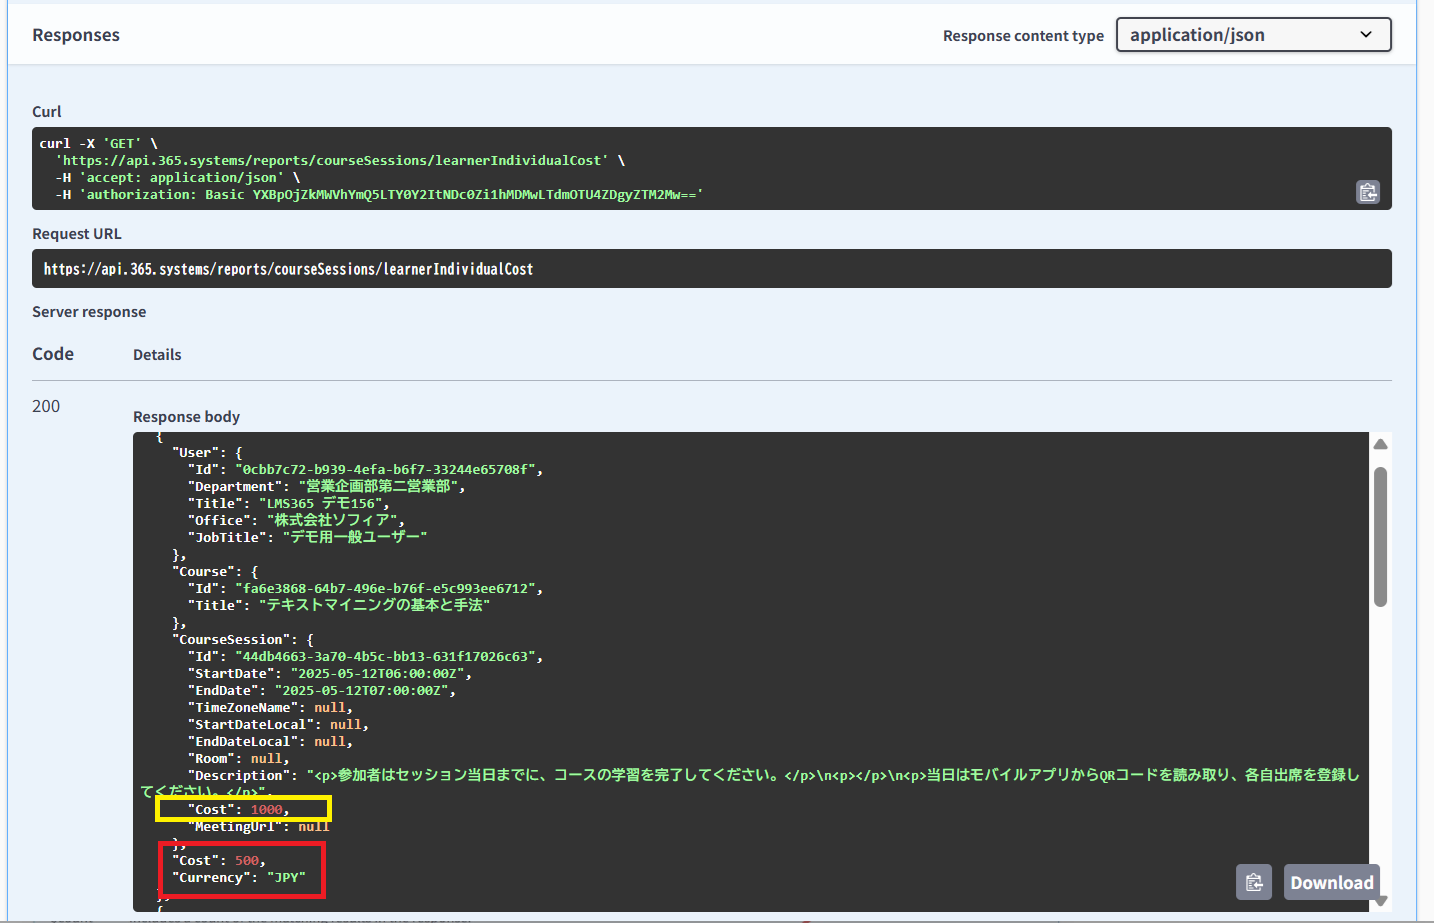Click the response body scrollbar thumb

click(x=1380, y=537)
